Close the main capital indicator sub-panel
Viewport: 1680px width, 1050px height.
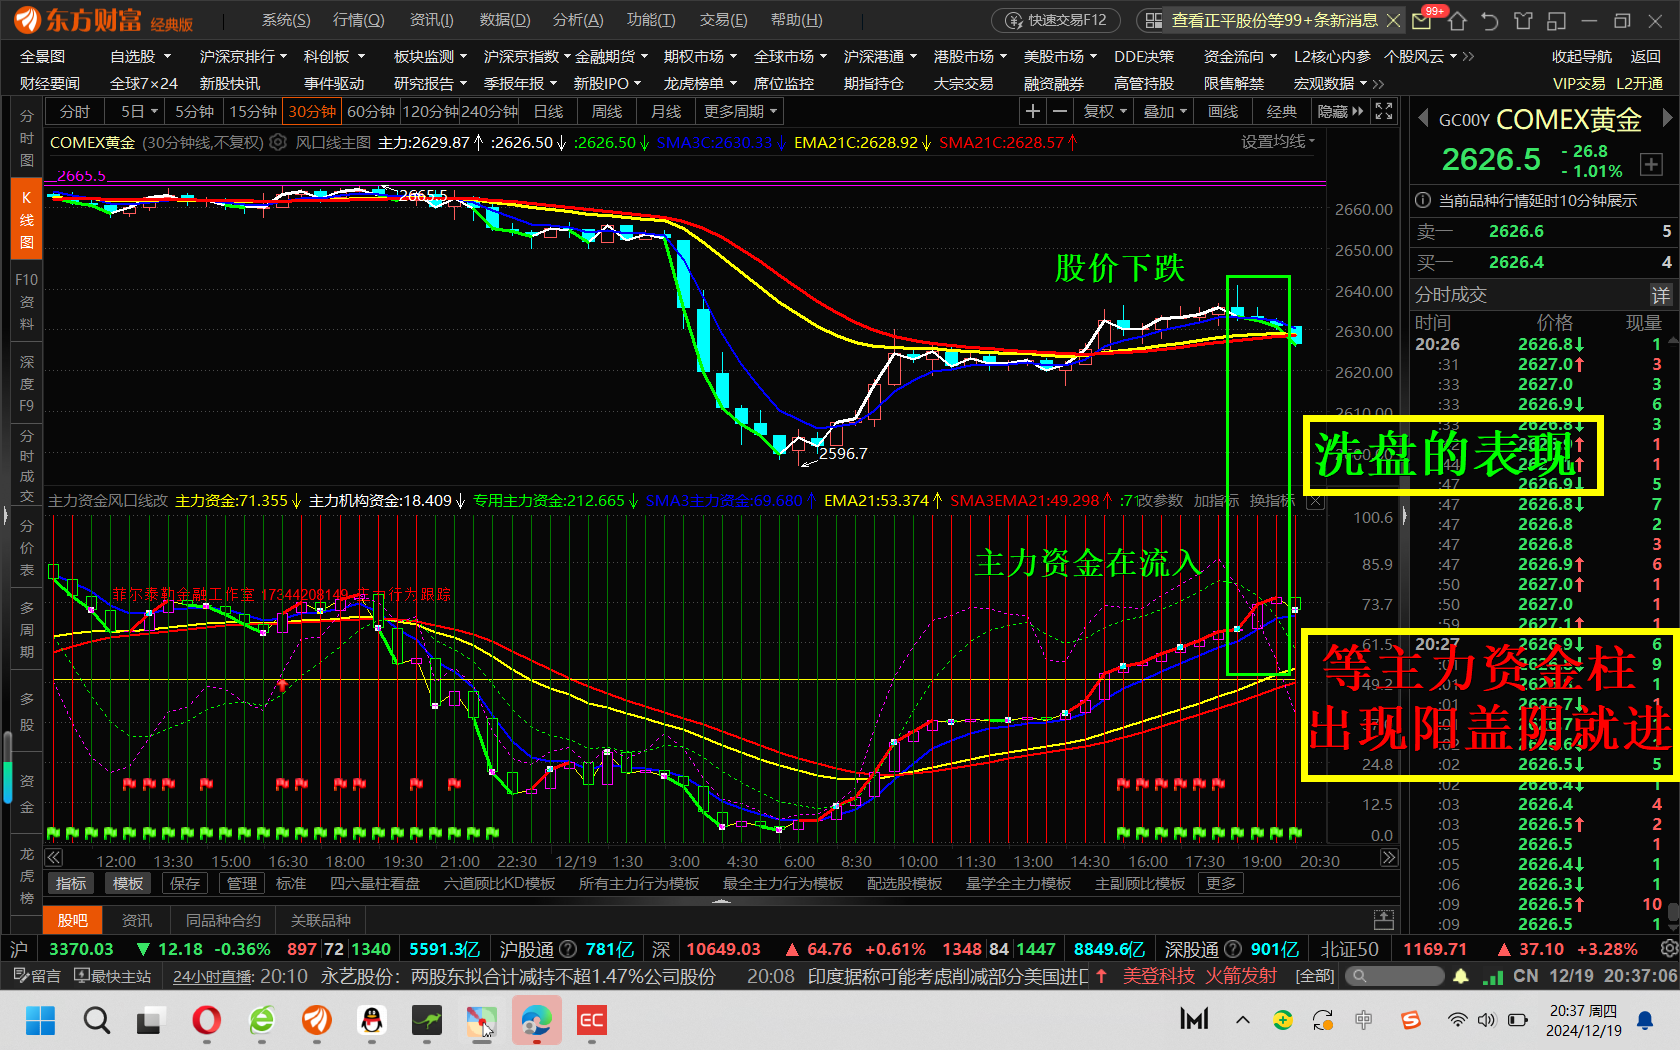(1316, 500)
